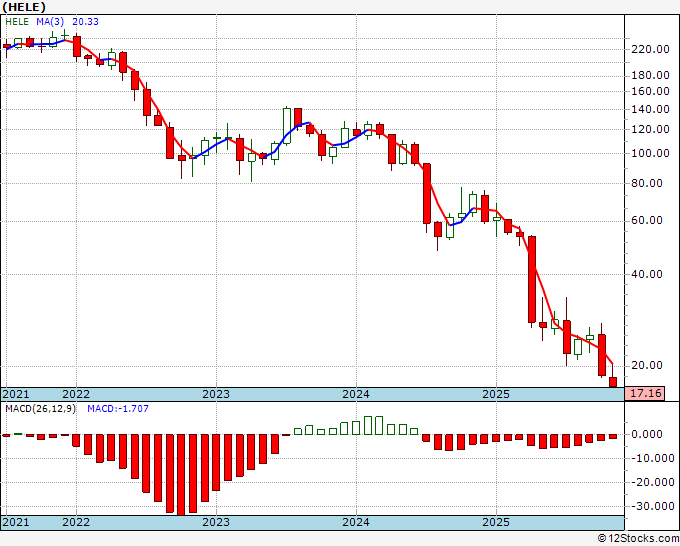Viewport: 680px width, 546px height.
Task: Click the 2025 label on price time axis
Action: point(496,394)
